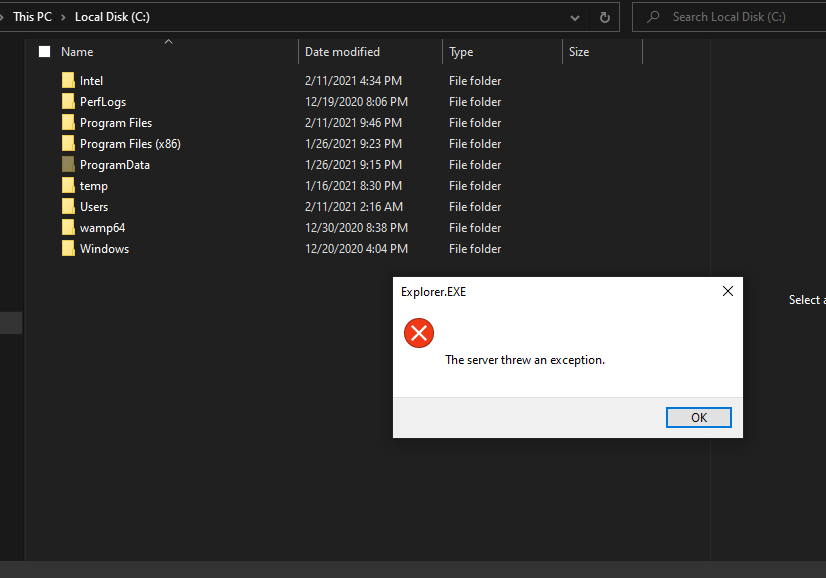Click inside the Search Local Disk field

(730, 17)
